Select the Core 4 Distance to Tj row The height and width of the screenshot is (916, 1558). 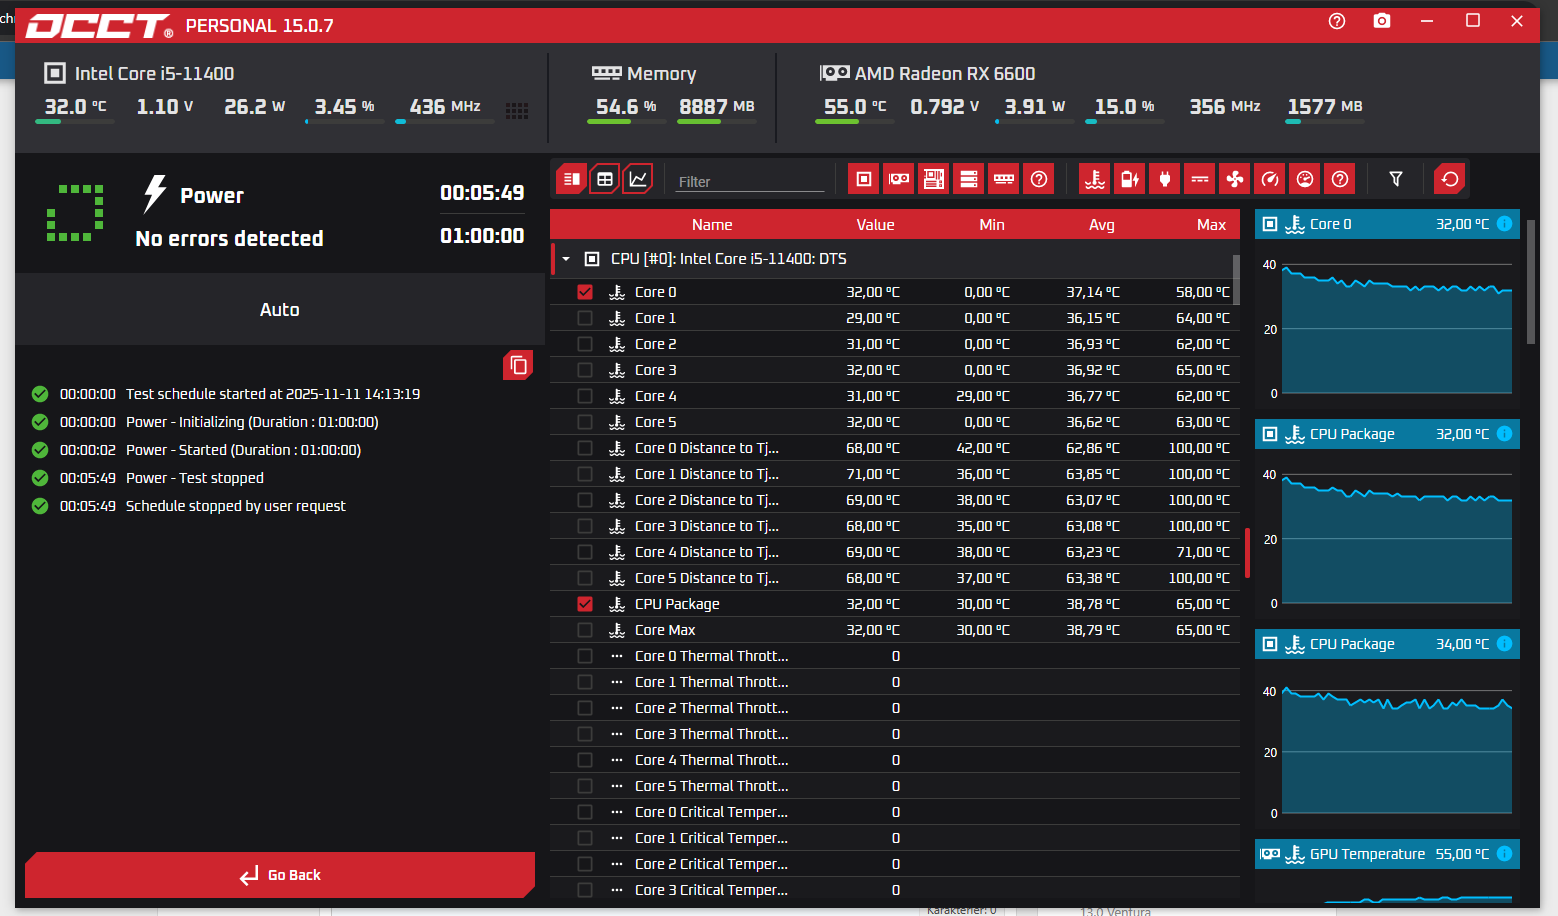[x=895, y=552]
